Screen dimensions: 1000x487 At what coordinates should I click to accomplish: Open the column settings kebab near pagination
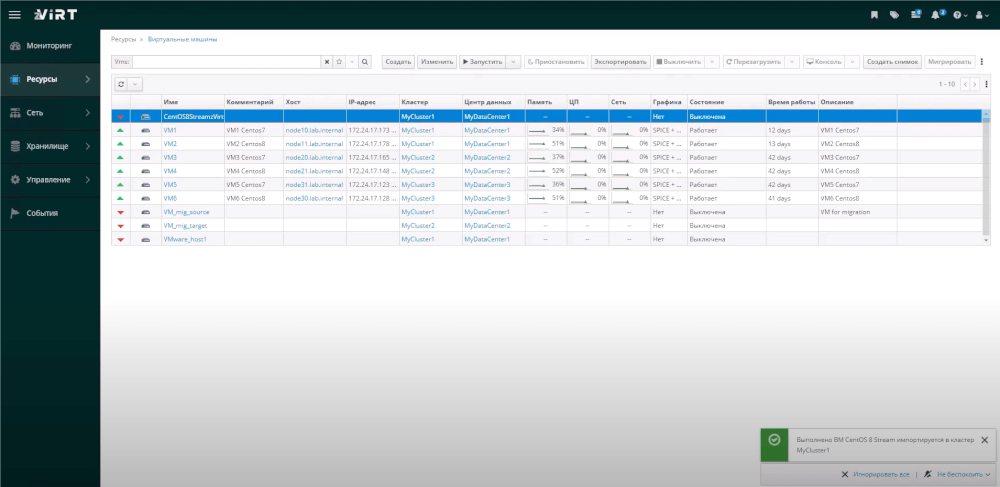[x=987, y=84]
